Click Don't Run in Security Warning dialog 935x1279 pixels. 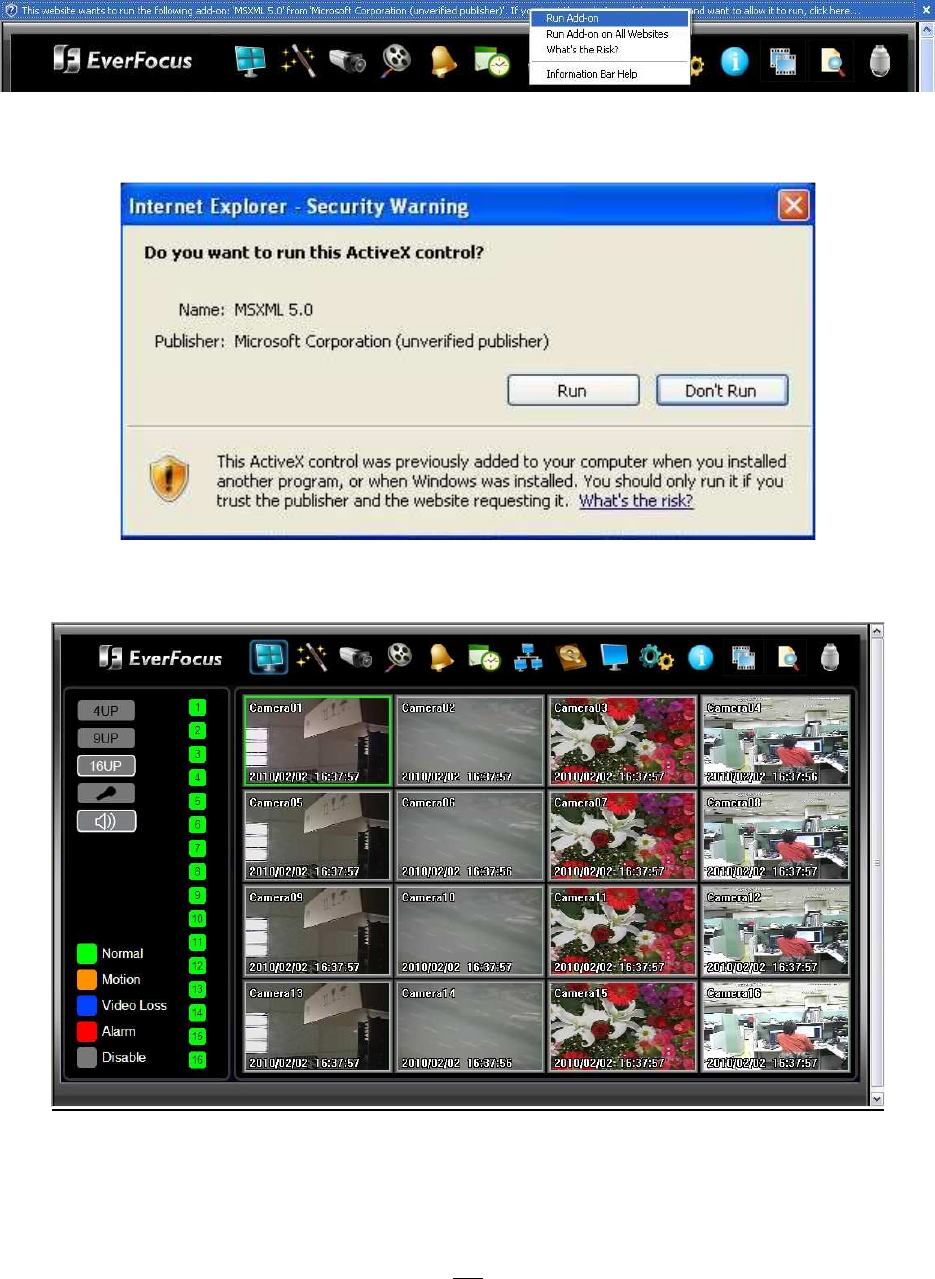click(722, 391)
